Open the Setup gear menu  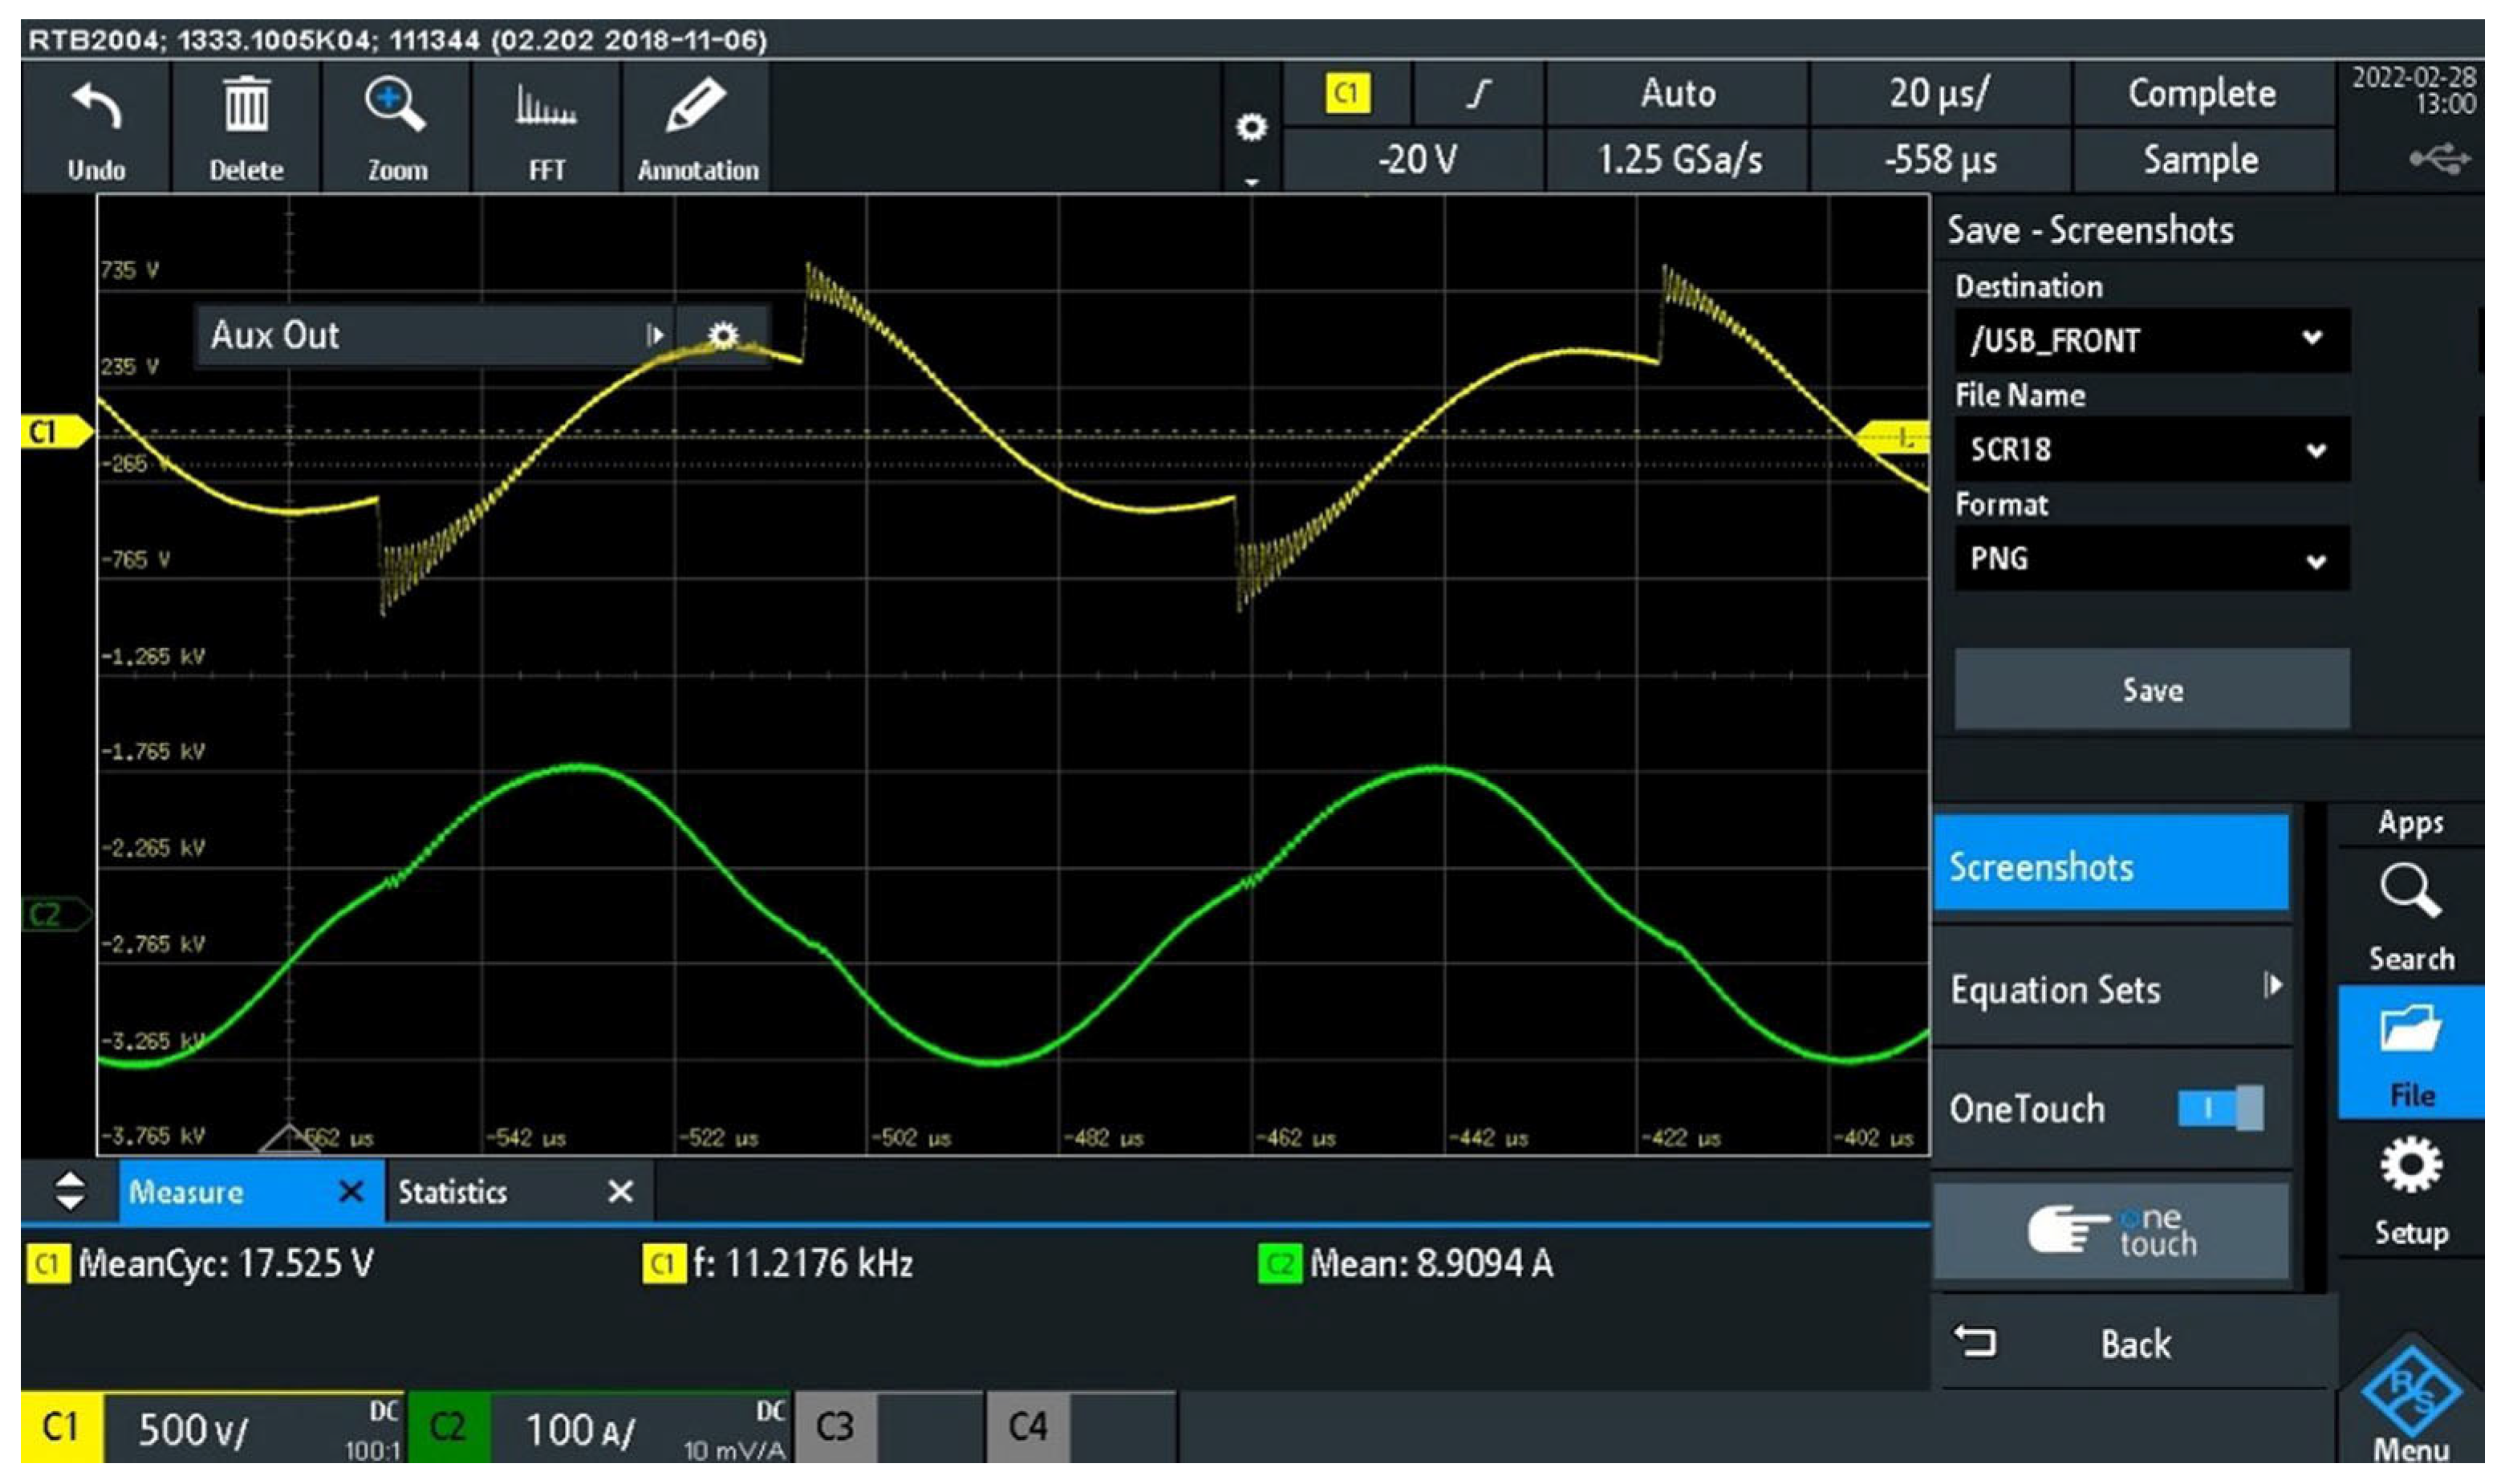(x=2410, y=1168)
